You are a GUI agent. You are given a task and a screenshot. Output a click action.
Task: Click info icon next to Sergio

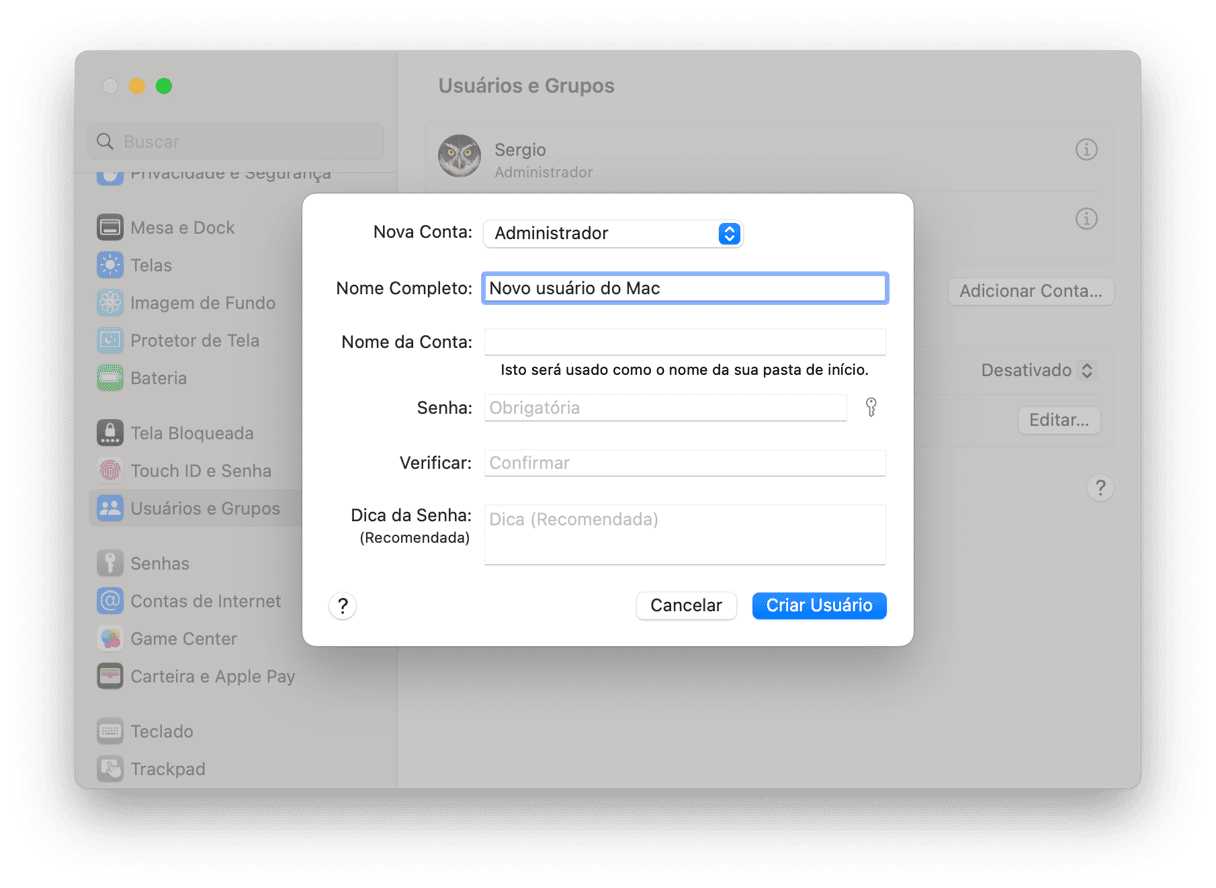tap(1086, 150)
